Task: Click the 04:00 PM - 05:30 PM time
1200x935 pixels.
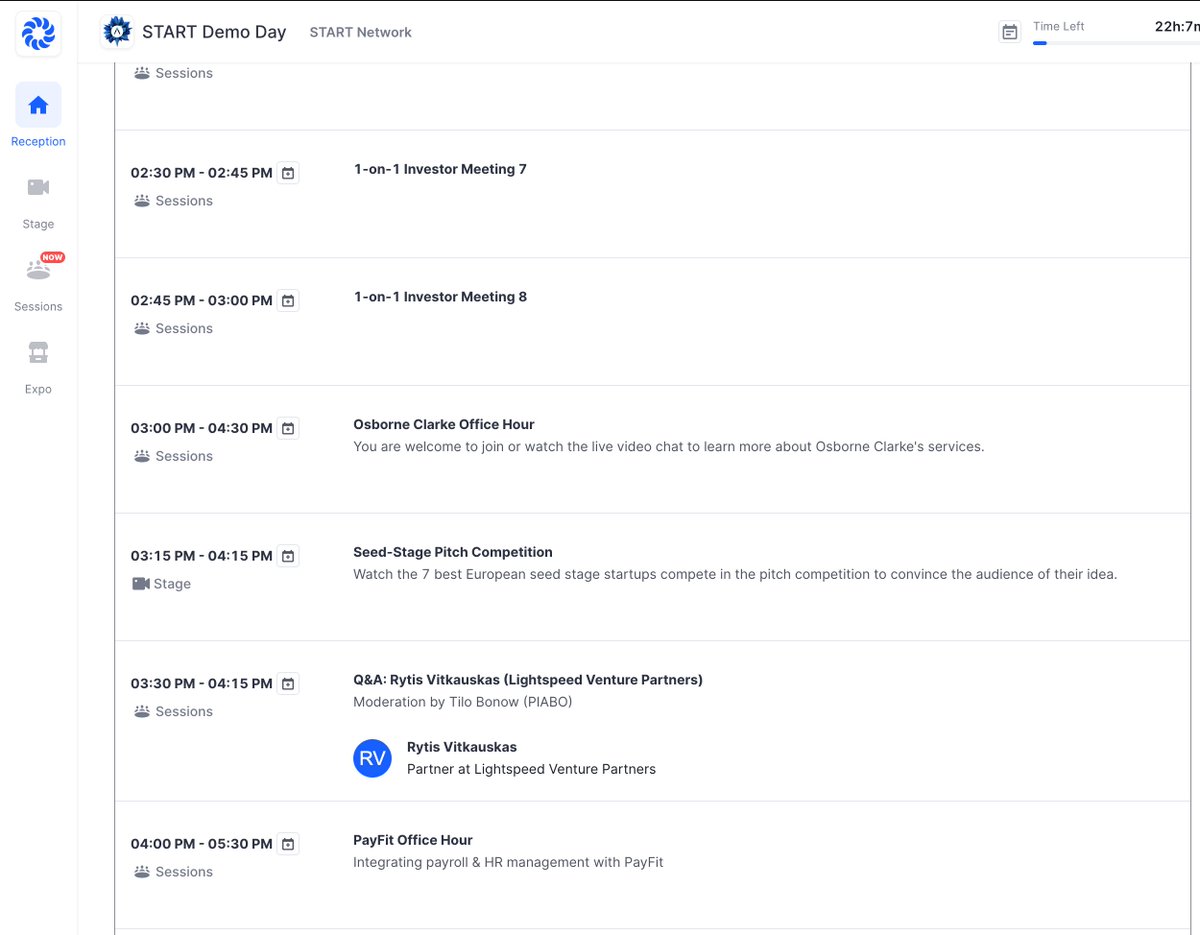Action: pyautogui.click(x=202, y=844)
